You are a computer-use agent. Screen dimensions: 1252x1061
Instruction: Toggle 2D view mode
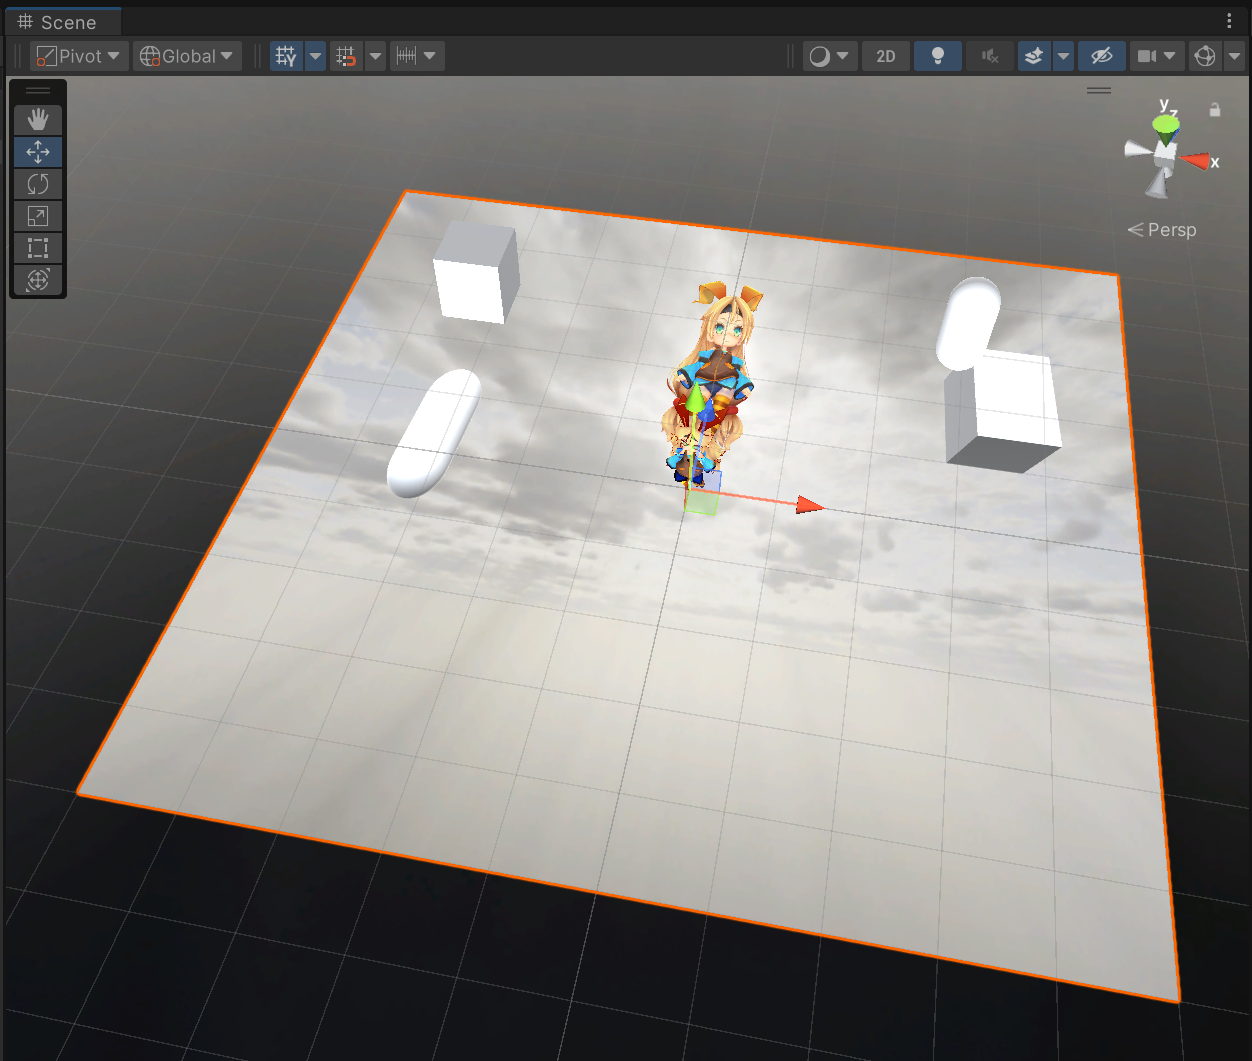886,56
